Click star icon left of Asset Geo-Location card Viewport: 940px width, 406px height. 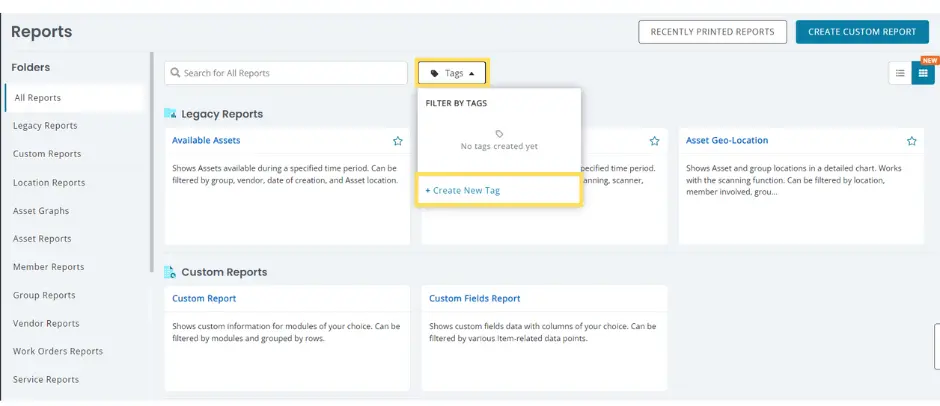click(654, 141)
